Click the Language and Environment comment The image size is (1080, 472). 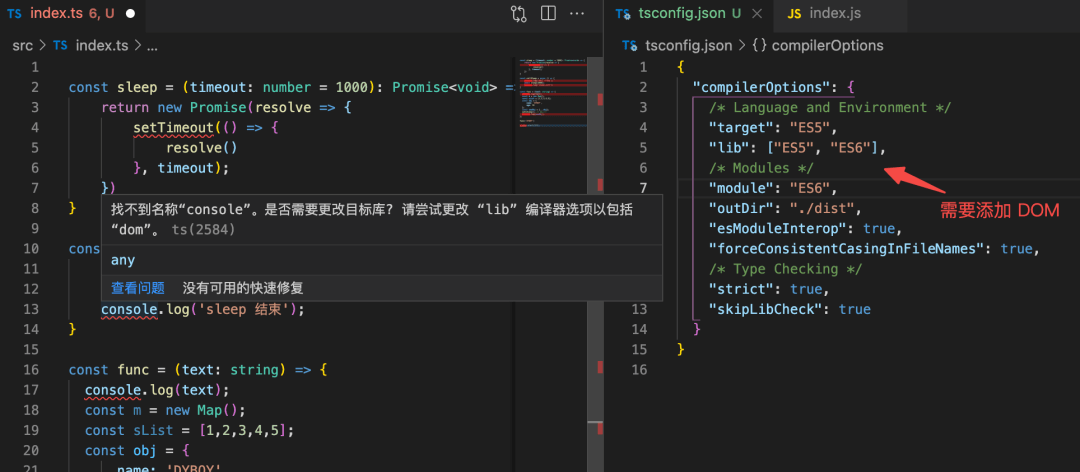[x=830, y=107]
